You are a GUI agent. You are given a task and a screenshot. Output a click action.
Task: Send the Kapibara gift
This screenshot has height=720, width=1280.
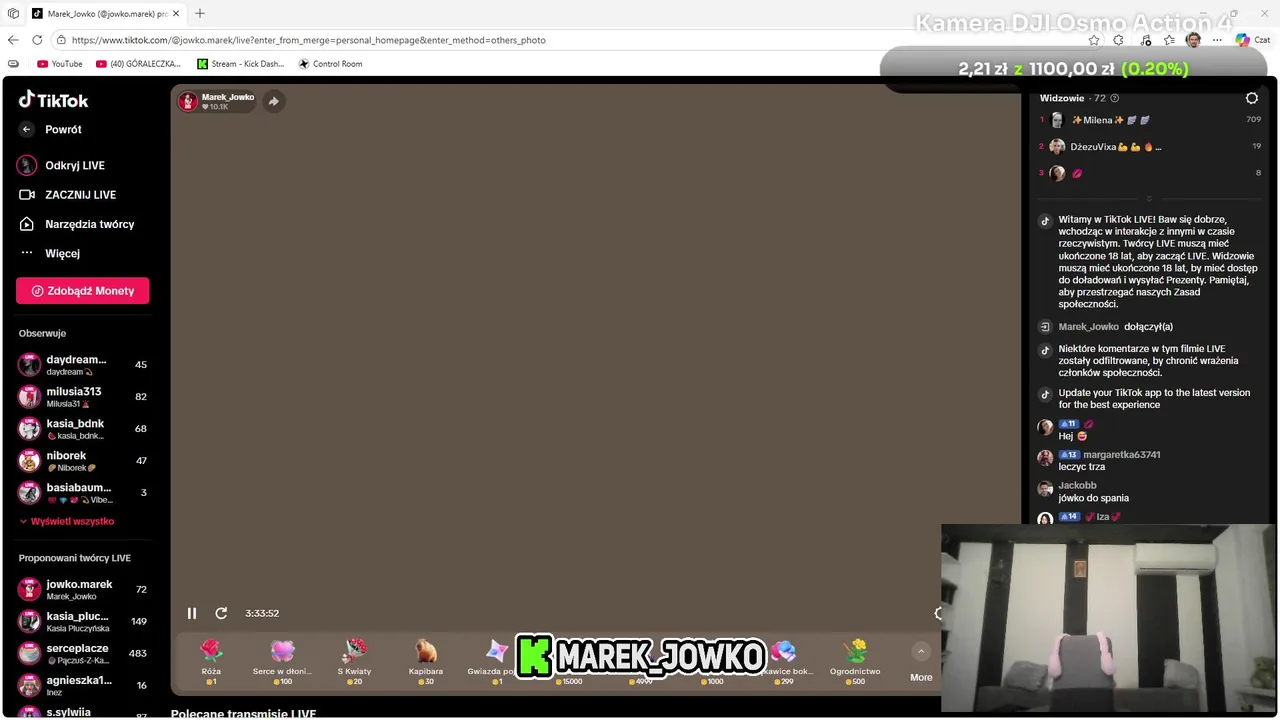click(426, 662)
